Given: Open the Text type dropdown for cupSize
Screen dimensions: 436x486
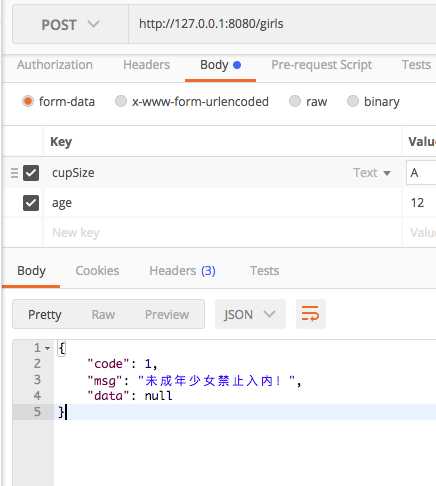Looking at the screenshot, I should (372, 173).
